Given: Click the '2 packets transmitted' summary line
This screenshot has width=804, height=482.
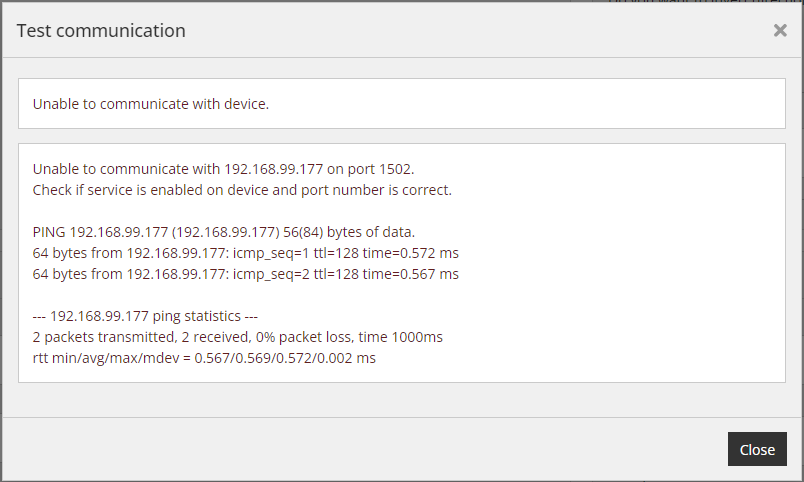Looking at the screenshot, I should [237, 337].
